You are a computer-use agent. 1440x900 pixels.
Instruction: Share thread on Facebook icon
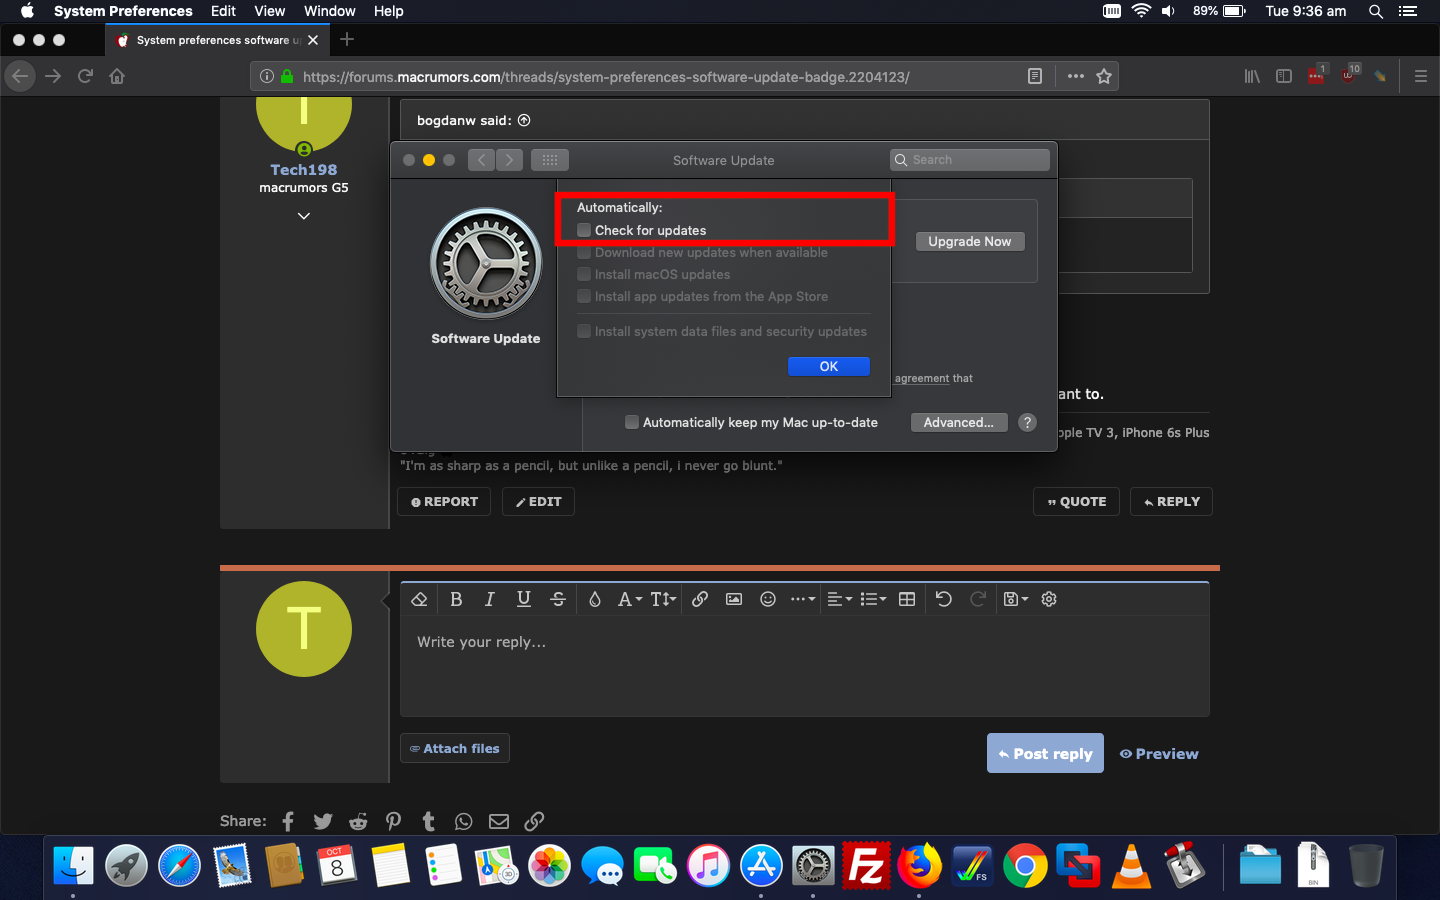(x=288, y=821)
